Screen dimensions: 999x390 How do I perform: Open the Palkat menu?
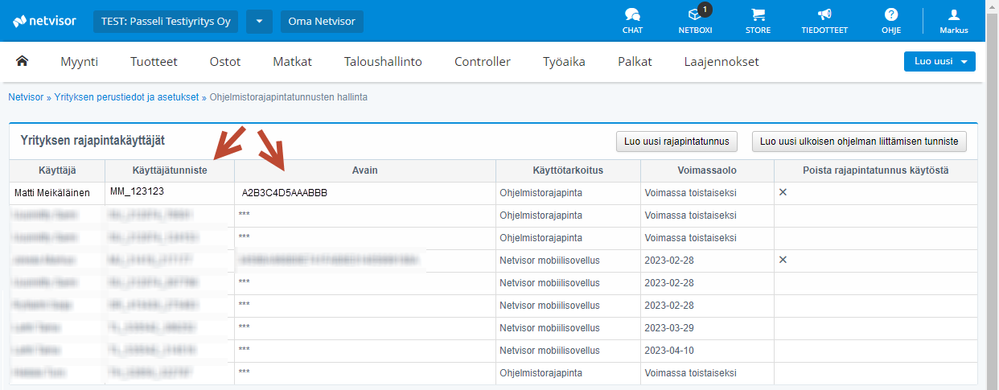click(635, 62)
